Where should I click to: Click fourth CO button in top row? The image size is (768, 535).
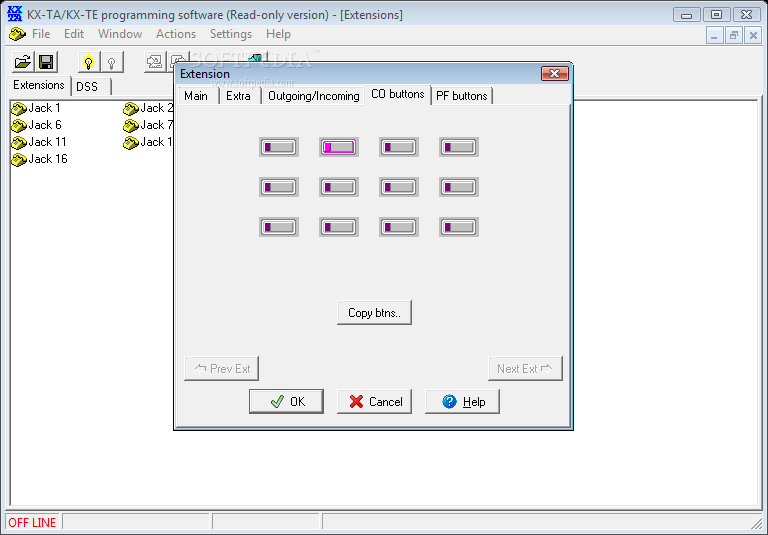[459, 147]
